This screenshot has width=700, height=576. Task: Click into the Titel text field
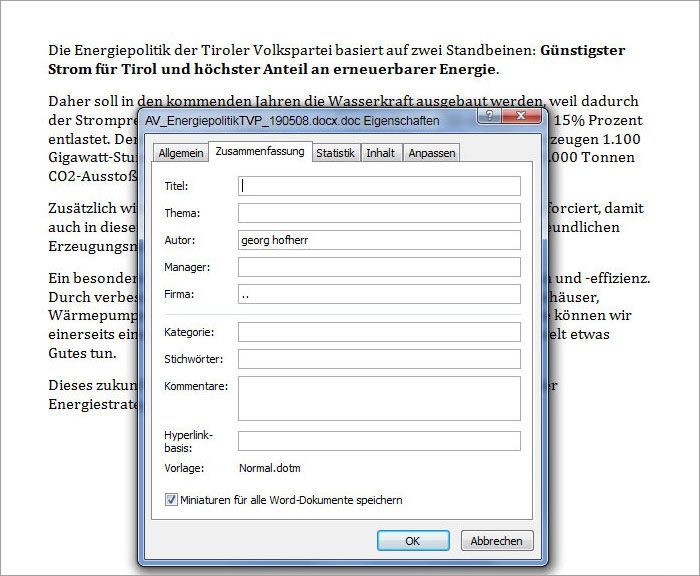point(379,186)
